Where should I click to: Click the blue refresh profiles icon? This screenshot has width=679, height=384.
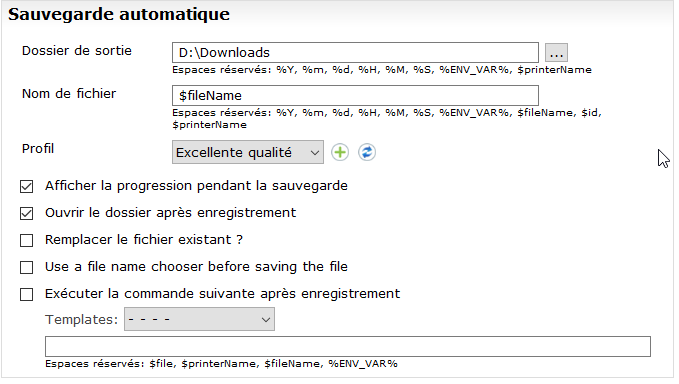(x=367, y=152)
